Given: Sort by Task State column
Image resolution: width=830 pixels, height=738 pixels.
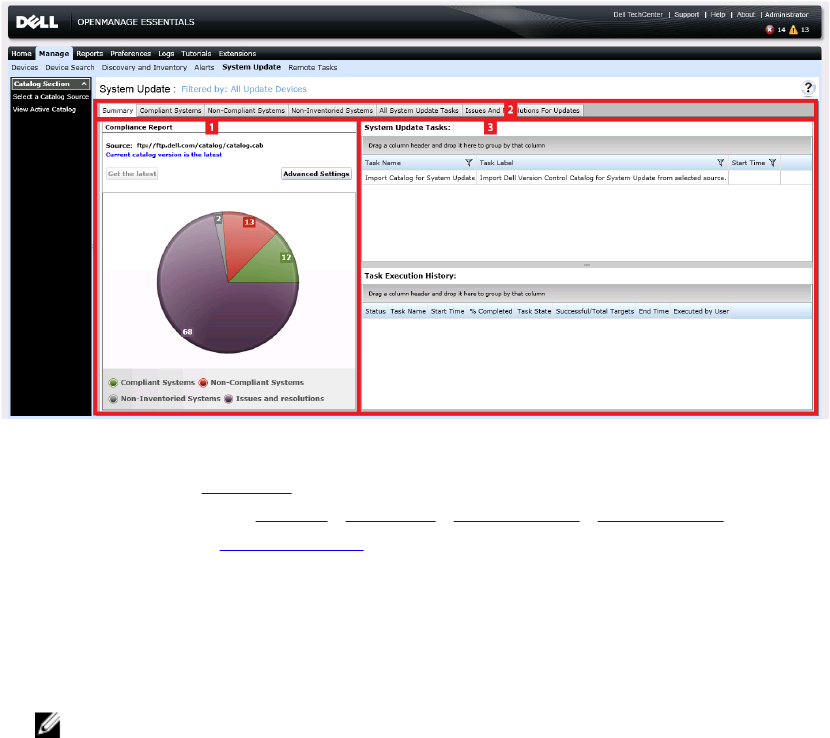Looking at the screenshot, I should tap(534, 311).
